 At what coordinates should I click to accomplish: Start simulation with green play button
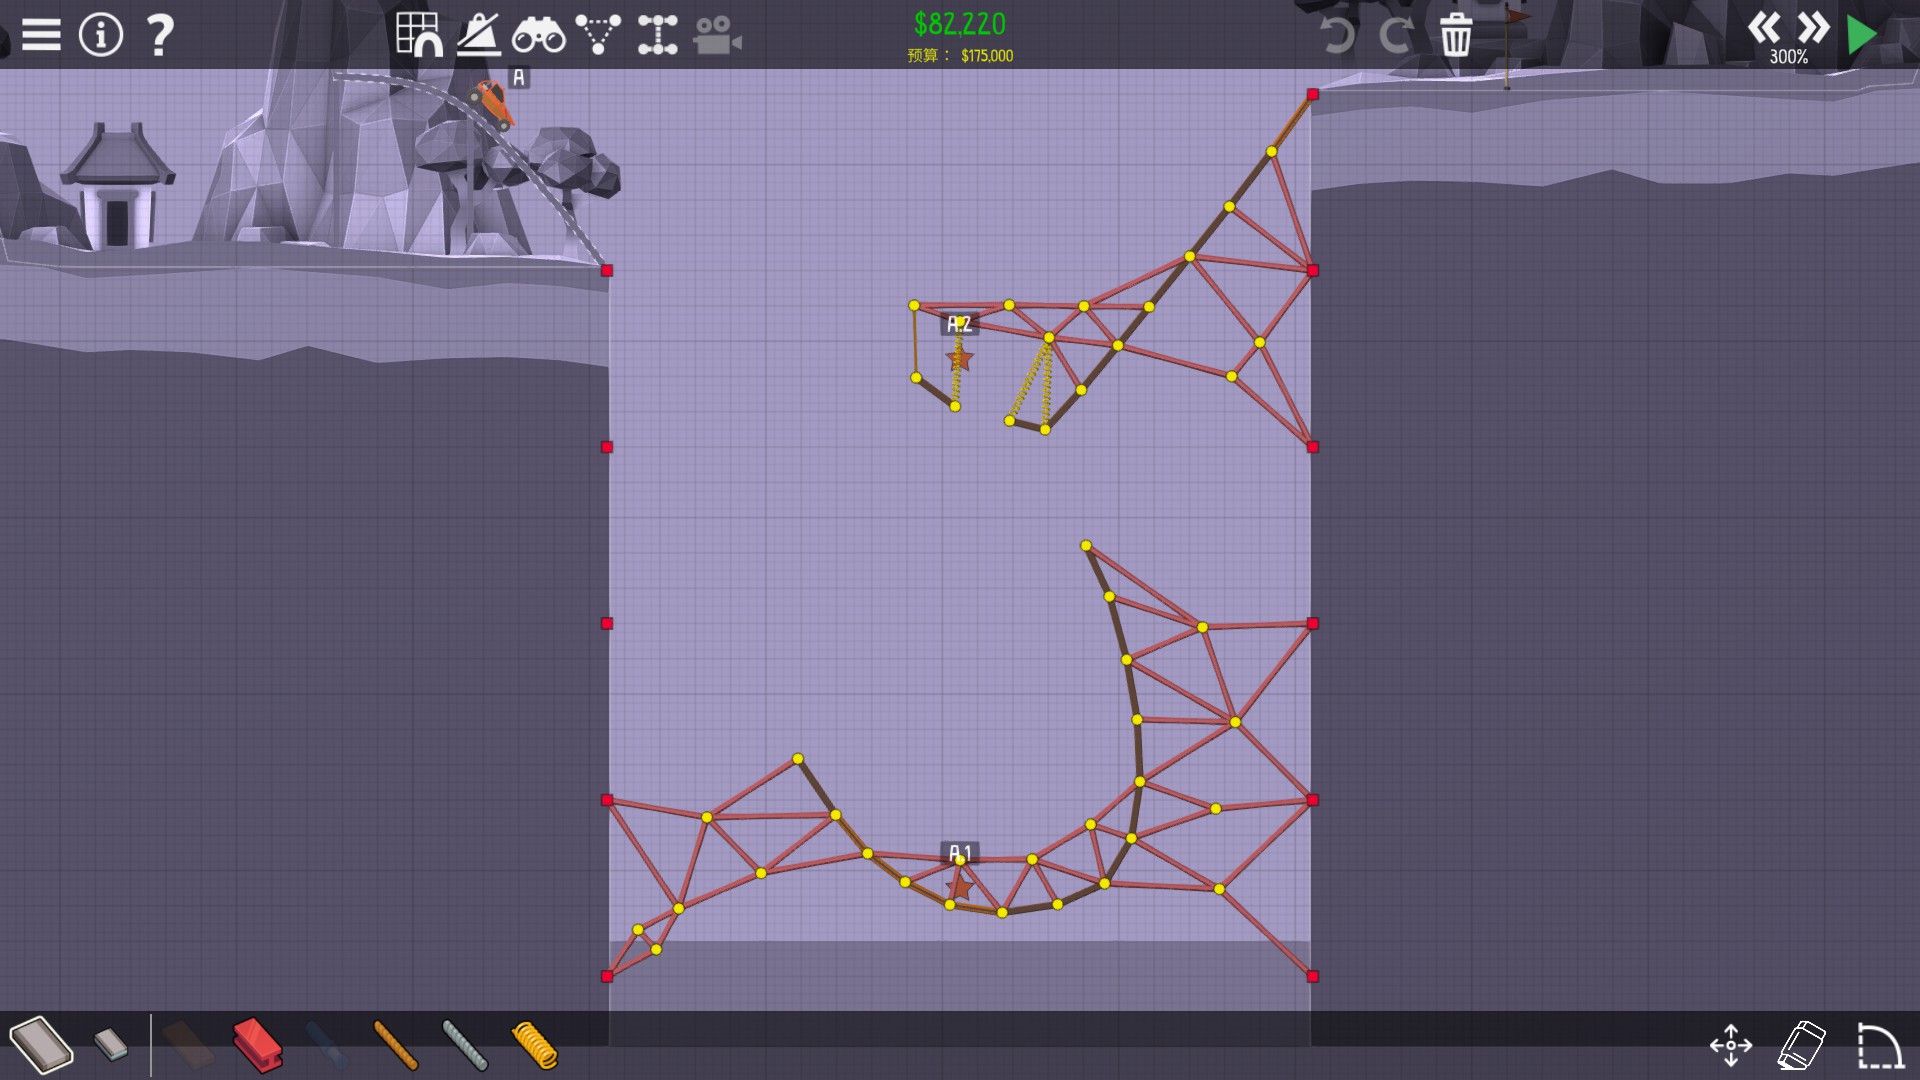point(1861,35)
